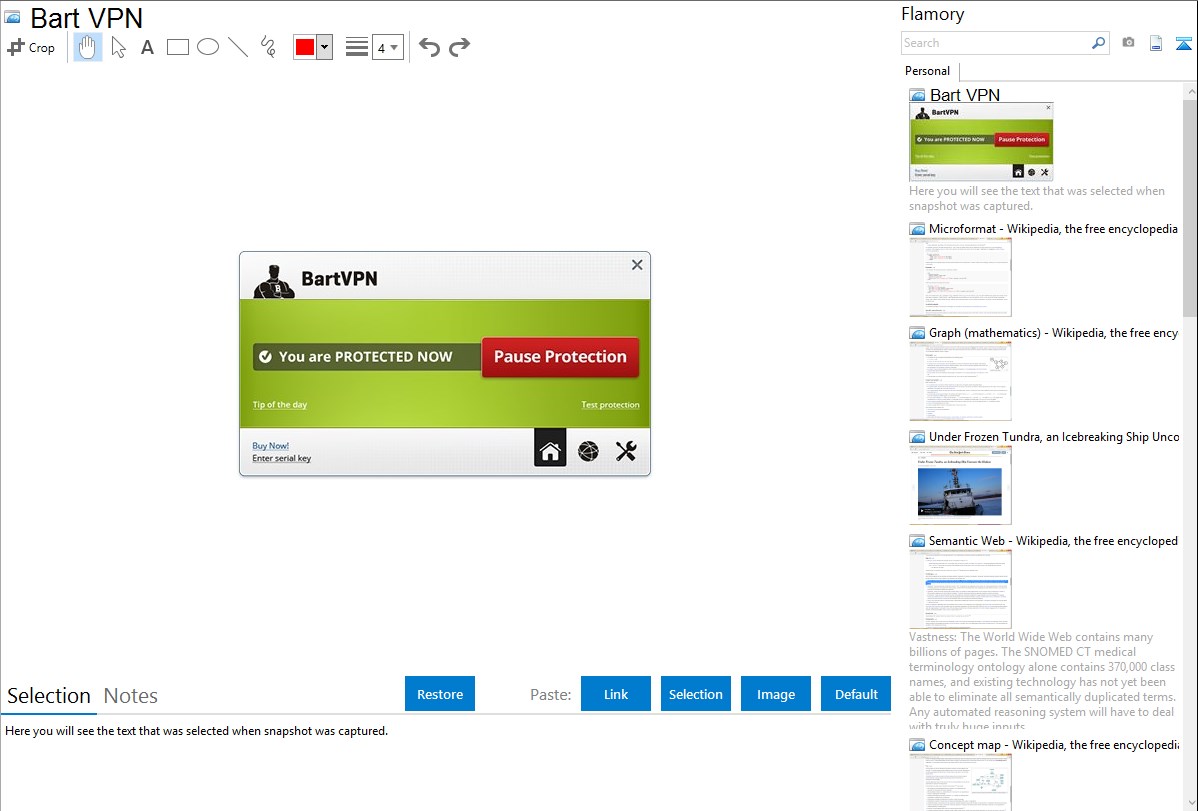Select the Crop tool
1198x811 pixels.
[31, 47]
